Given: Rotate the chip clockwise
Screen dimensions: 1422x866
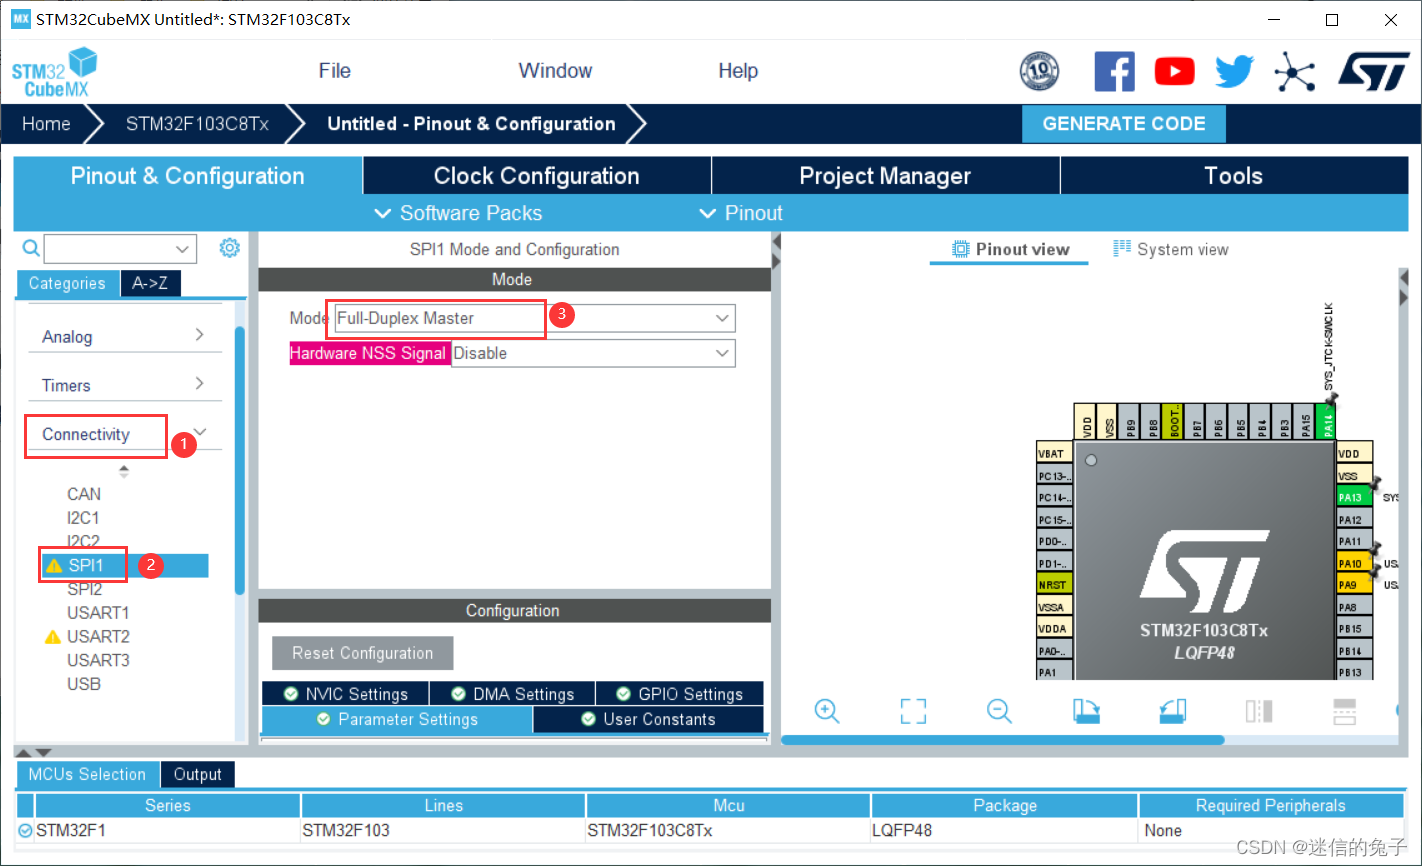Looking at the screenshot, I should [x=1086, y=711].
